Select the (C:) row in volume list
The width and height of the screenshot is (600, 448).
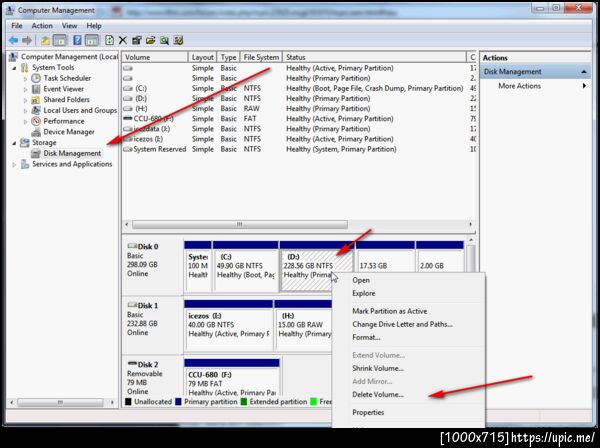pos(298,88)
